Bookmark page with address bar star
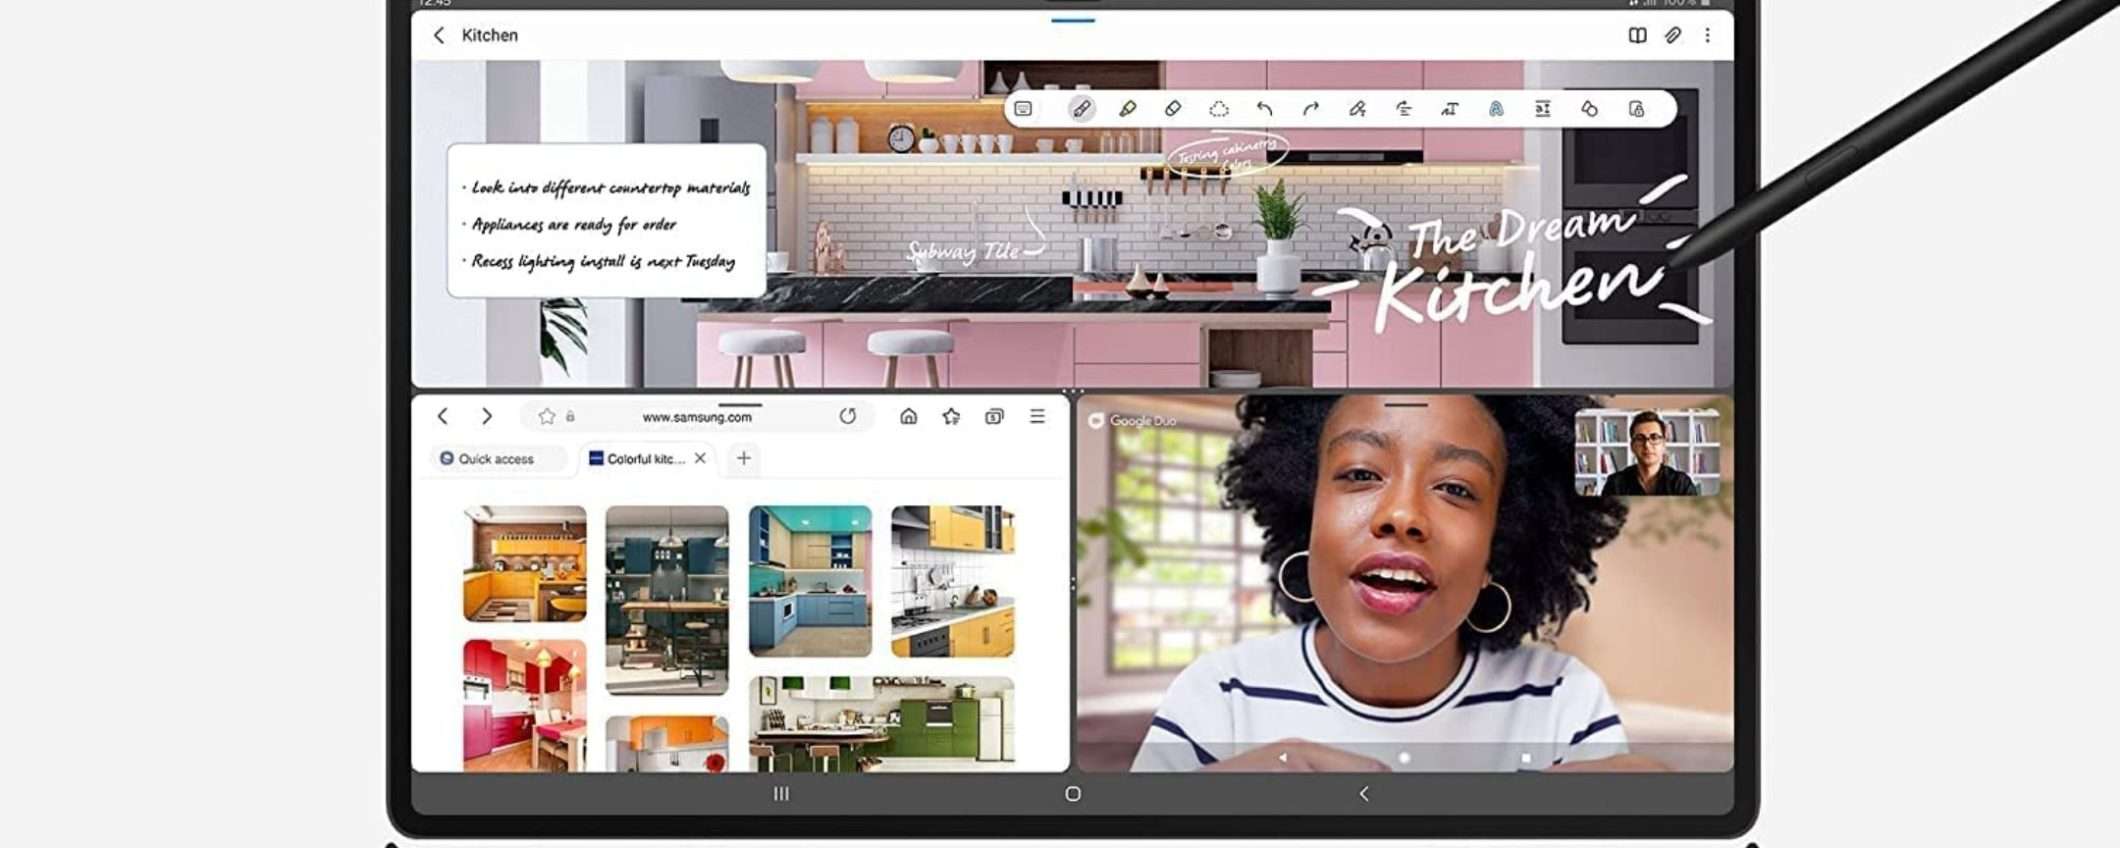The image size is (2120, 848). 547,417
